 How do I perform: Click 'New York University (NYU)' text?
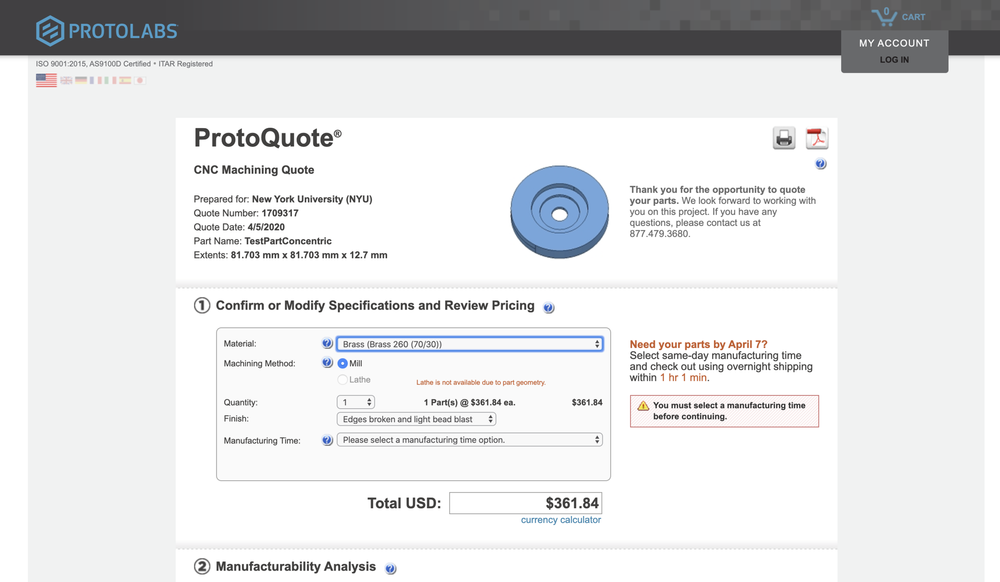coord(312,199)
